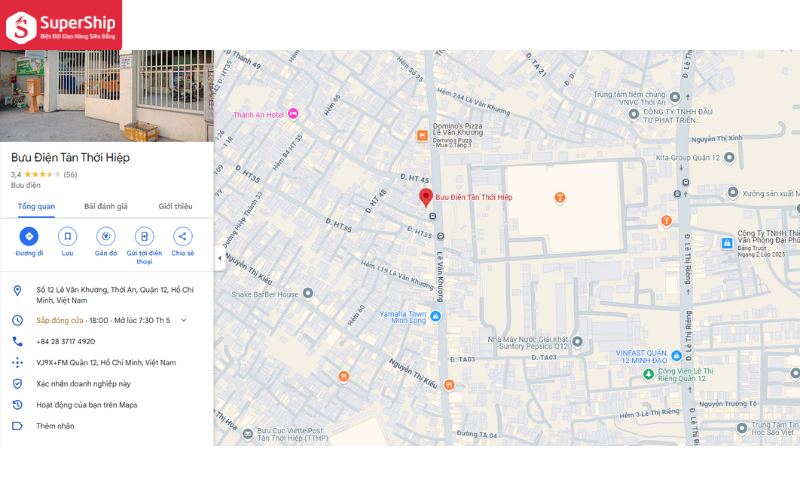
Task: Save the place with Lưu icon
Action: coord(67,236)
